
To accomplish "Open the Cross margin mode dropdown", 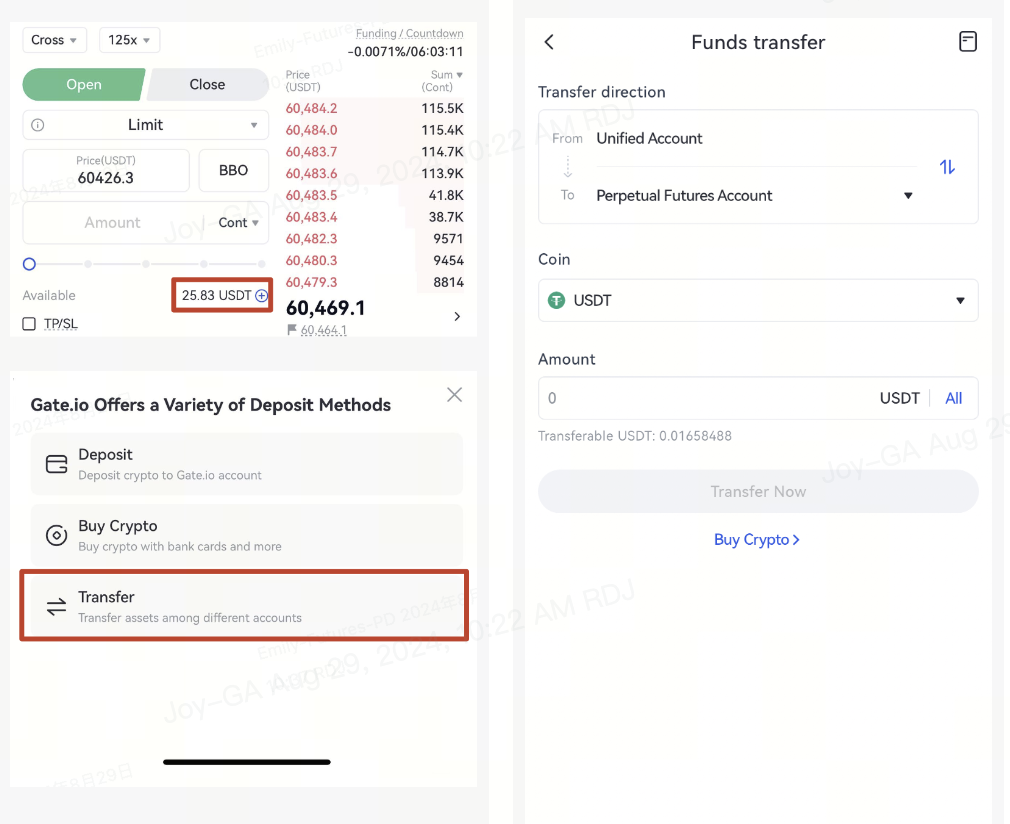I will [54, 40].
